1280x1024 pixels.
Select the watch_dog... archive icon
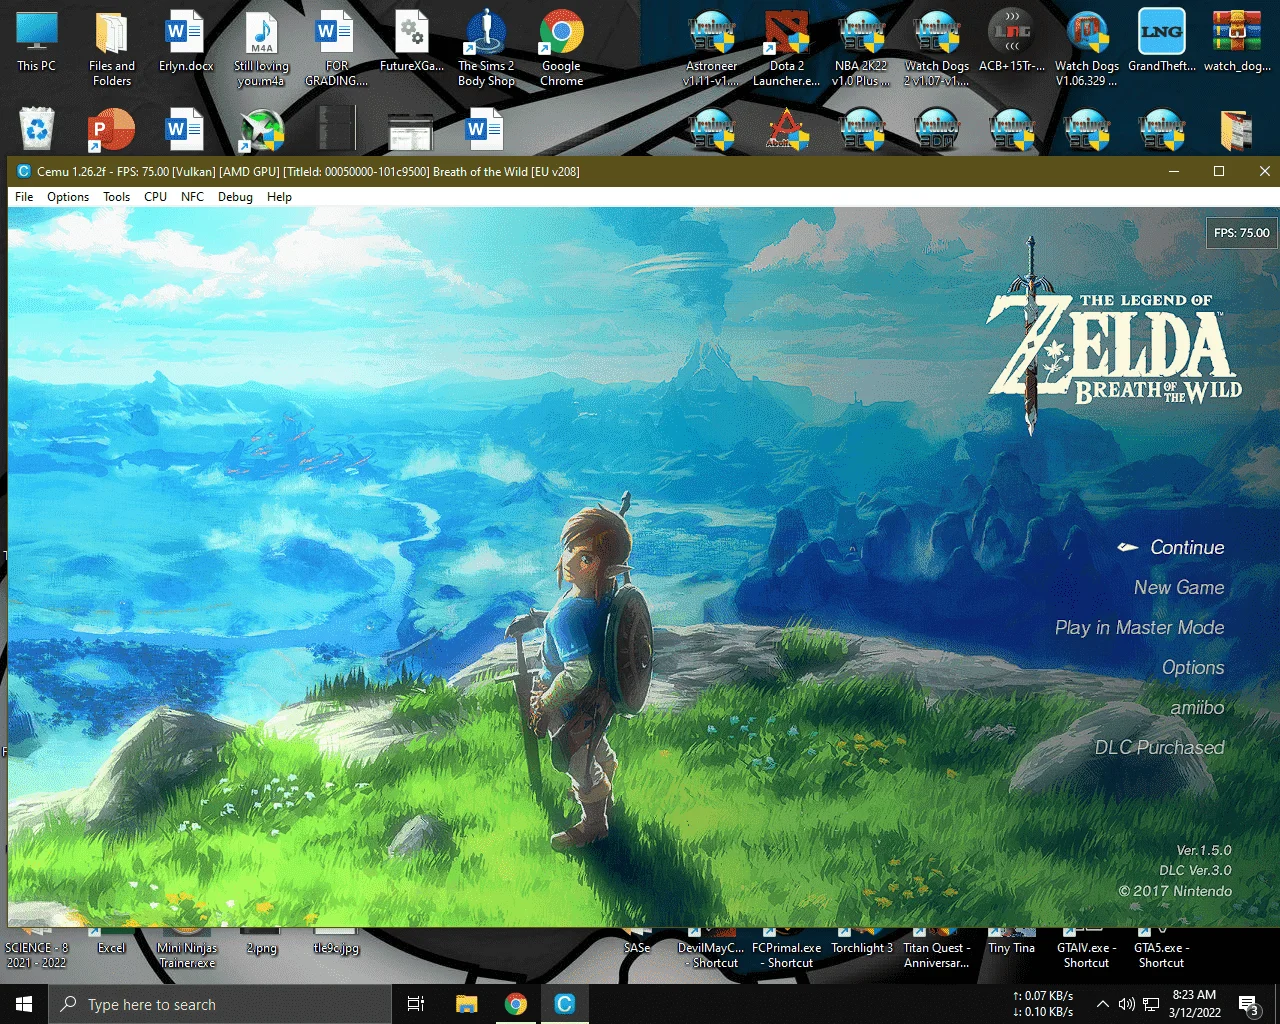coord(1237,43)
